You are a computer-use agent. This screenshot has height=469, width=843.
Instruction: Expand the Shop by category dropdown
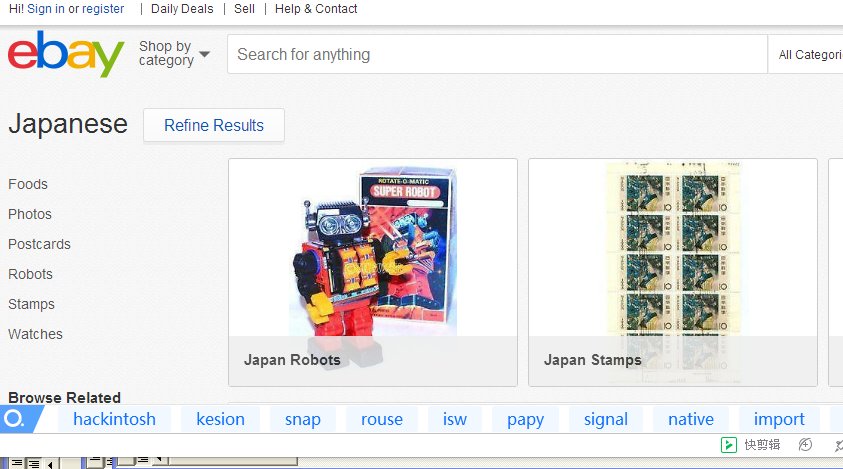pyautogui.click(x=174, y=54)
